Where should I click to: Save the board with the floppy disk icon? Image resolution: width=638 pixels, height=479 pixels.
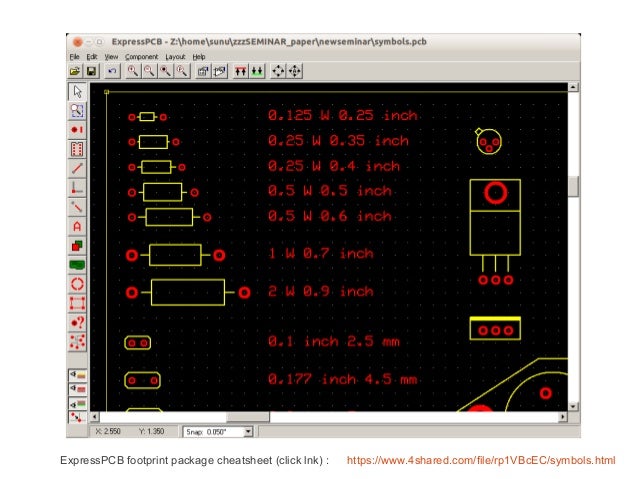point(92,71)
